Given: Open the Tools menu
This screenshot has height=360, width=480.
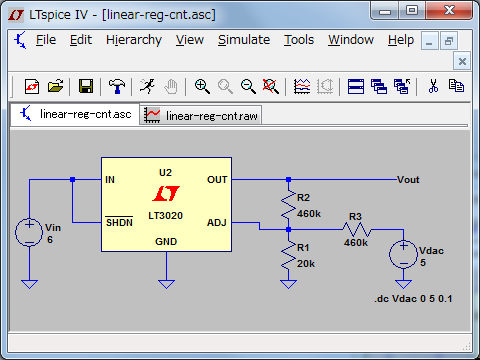Looking at the screenshot, I should (x=299, y=40).
